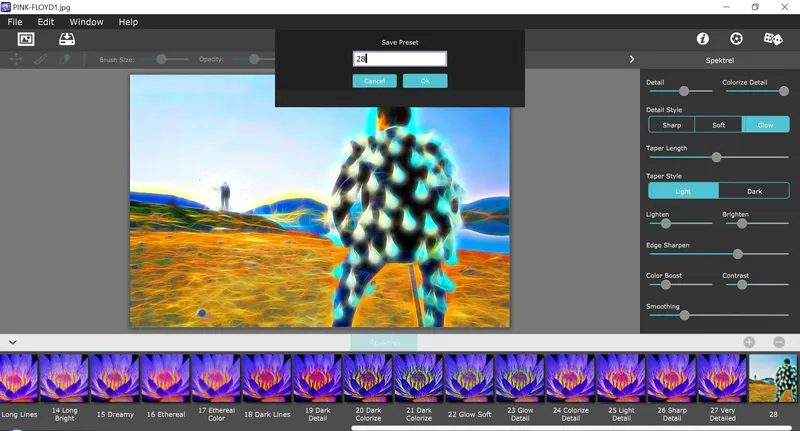The image size is (800, 431).
Task: Select the 23 Glow Detail preset thumbnail
Action: tap(520, 378)
